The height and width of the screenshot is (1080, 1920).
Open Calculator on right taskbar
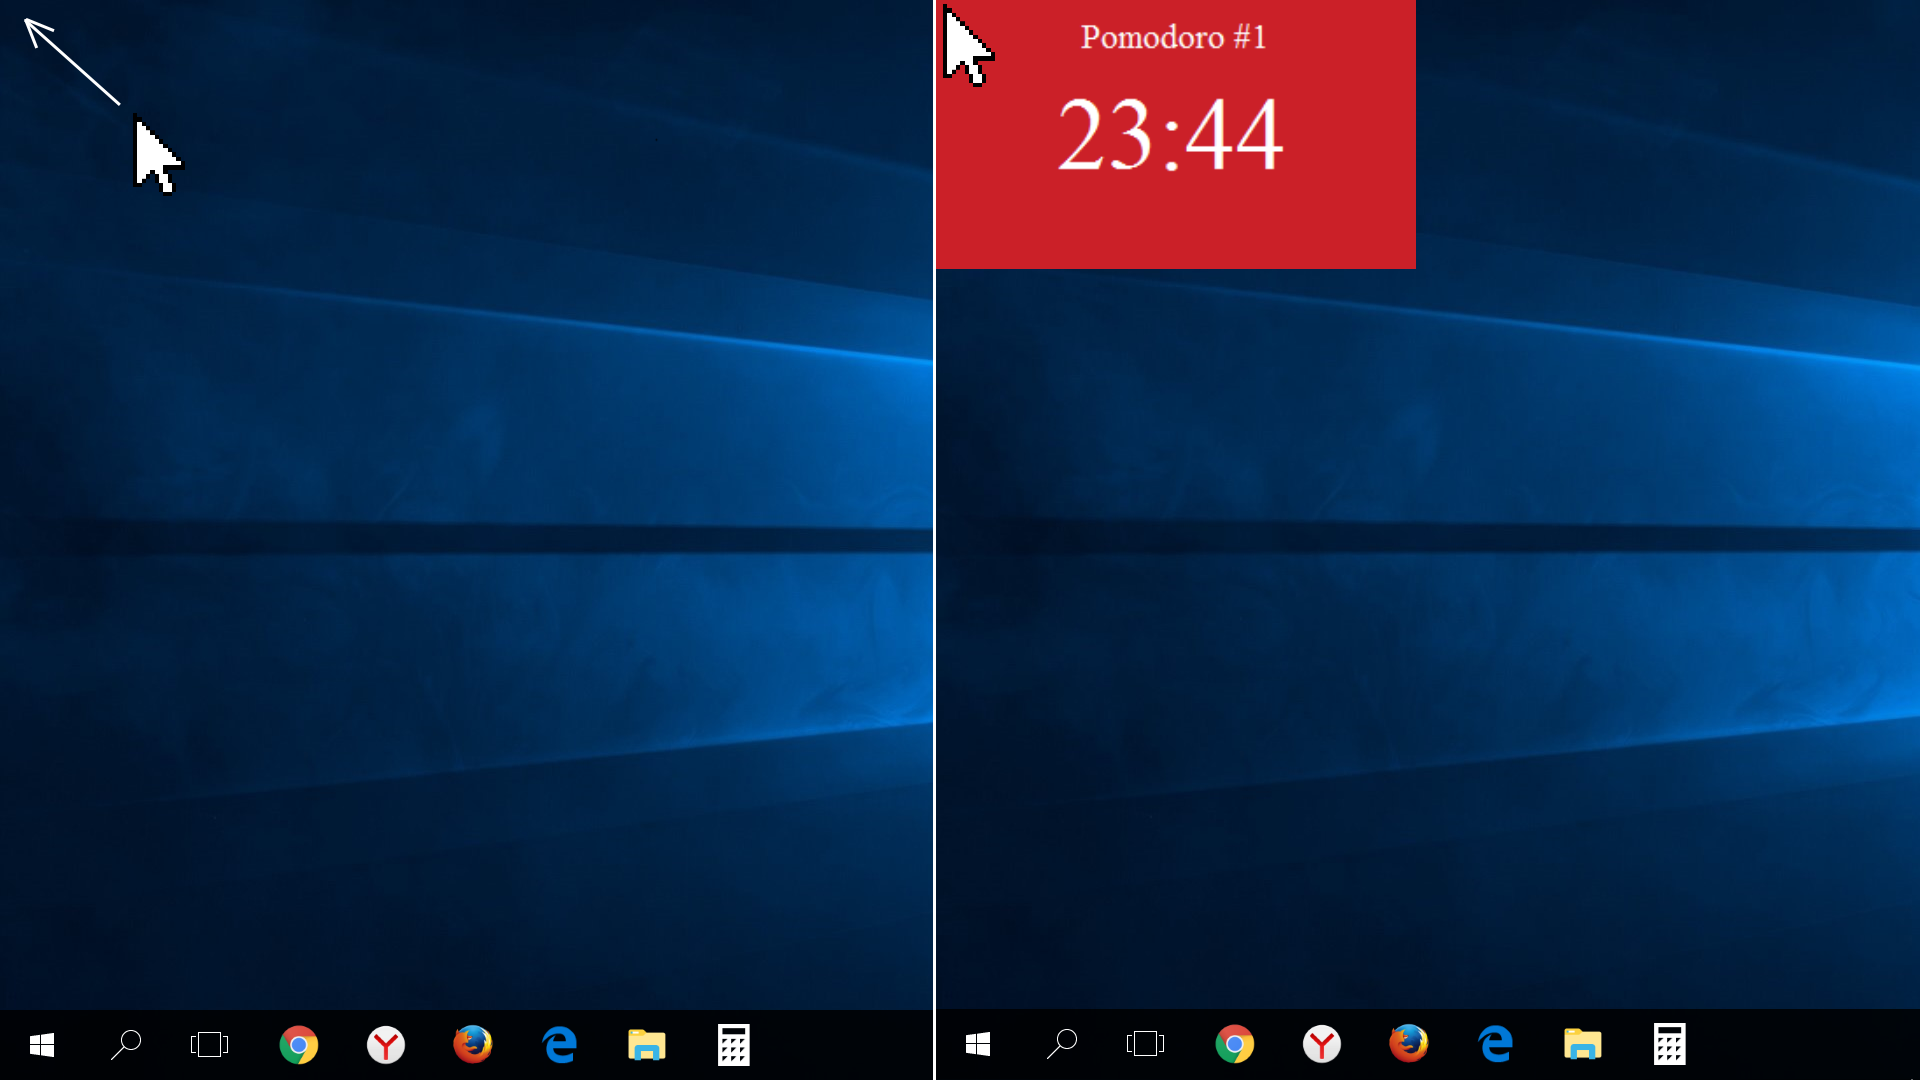(1669, 1044)
